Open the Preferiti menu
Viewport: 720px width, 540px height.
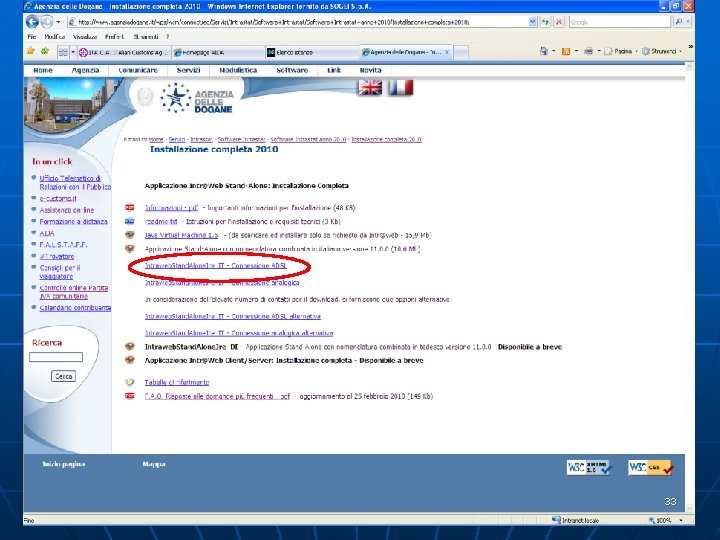pos(114,36)
